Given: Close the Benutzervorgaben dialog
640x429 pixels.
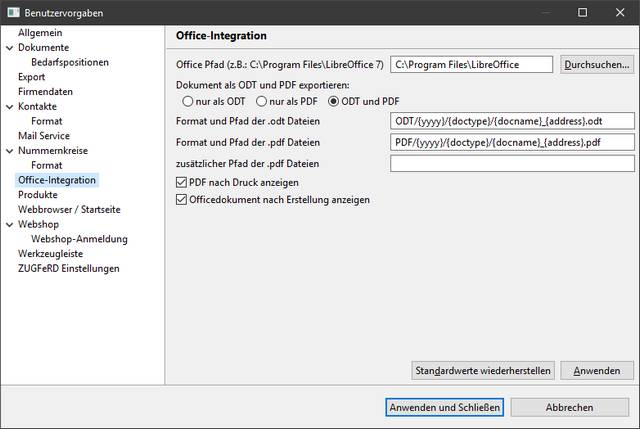Looking at the screenshot, I should tap(620, 12).
